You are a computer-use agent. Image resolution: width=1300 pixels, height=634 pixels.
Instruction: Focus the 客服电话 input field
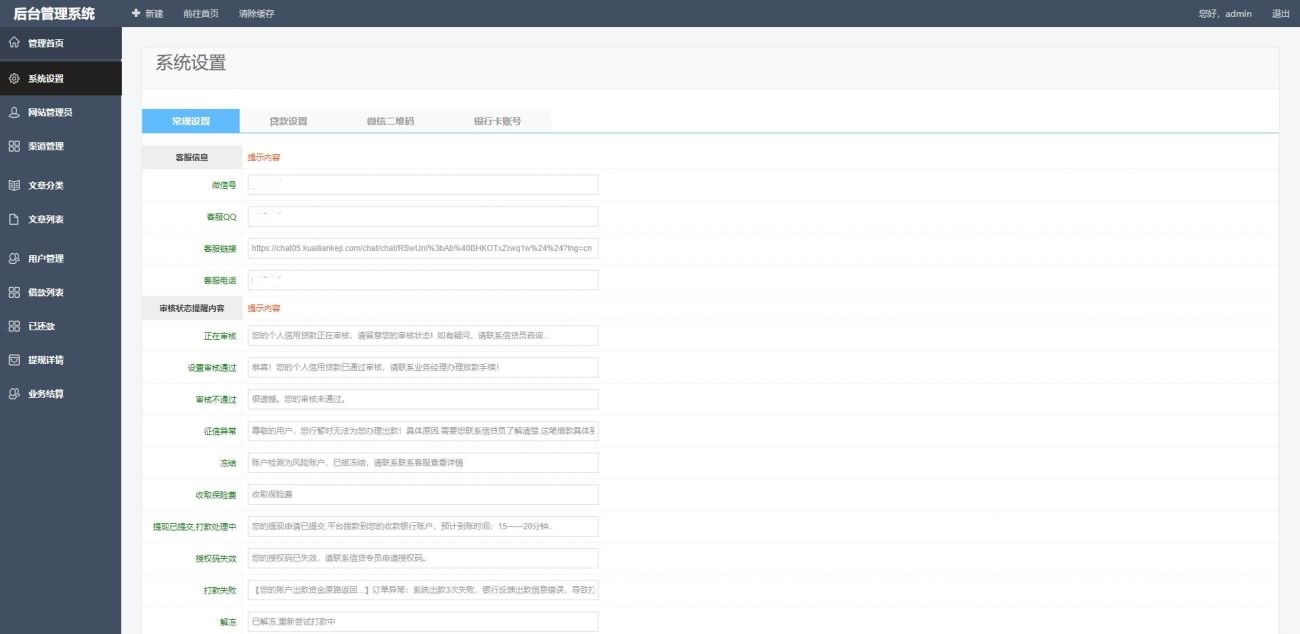422,280
